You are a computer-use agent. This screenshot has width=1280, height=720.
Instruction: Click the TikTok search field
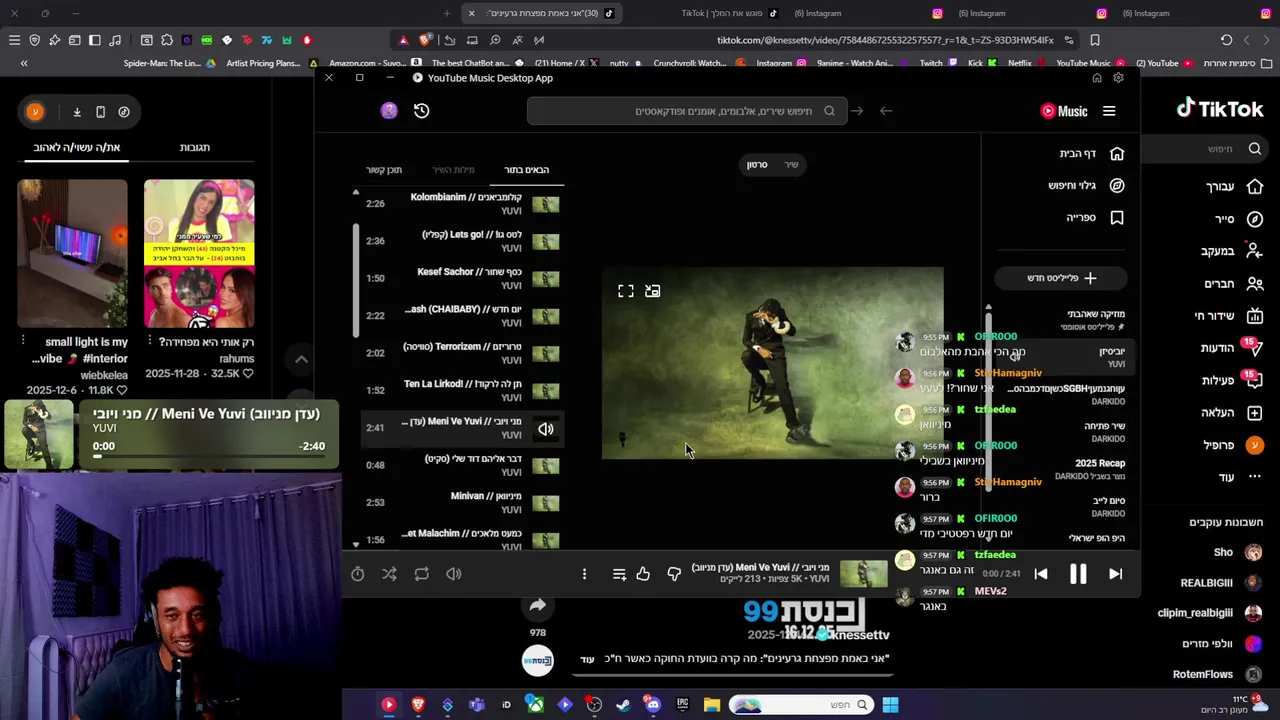(1205, 149)
